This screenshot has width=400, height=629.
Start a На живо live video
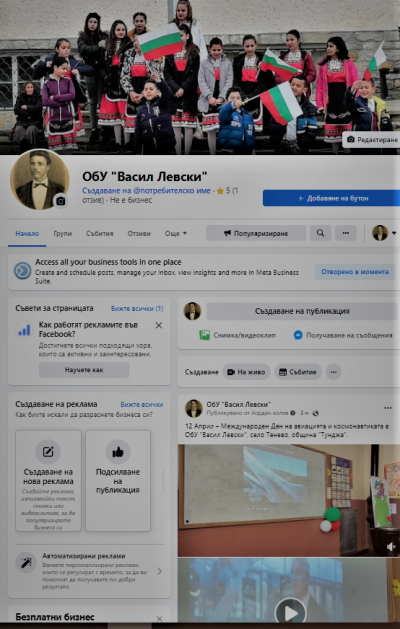pyautogui.click(x=246, y=372)
